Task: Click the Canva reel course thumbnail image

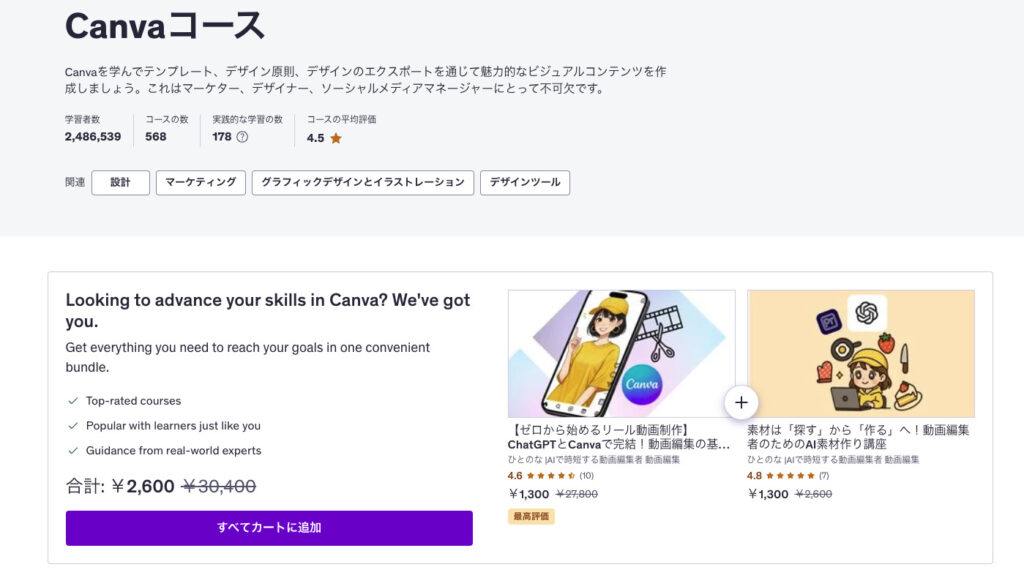Action: click(x=621, y=354)
